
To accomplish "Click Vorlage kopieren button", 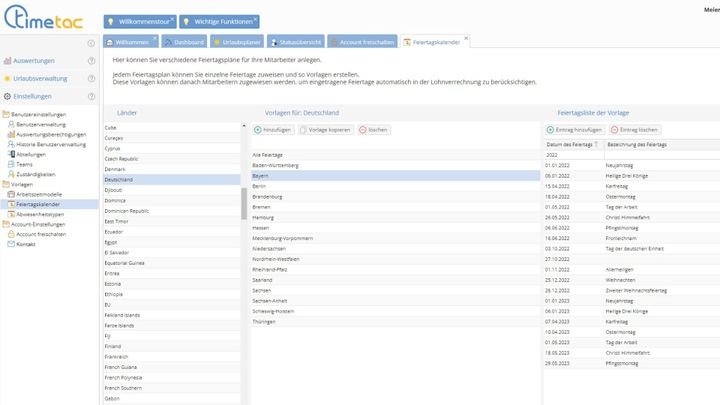I will 325,130.
